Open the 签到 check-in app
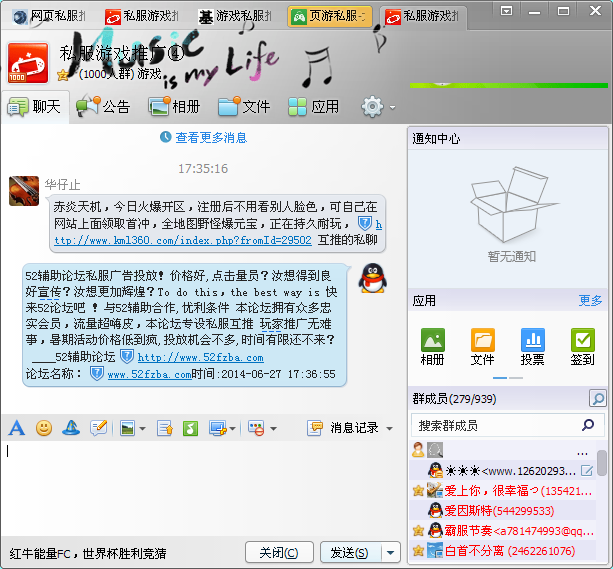 pyautogui.click(x=583, y=346)
